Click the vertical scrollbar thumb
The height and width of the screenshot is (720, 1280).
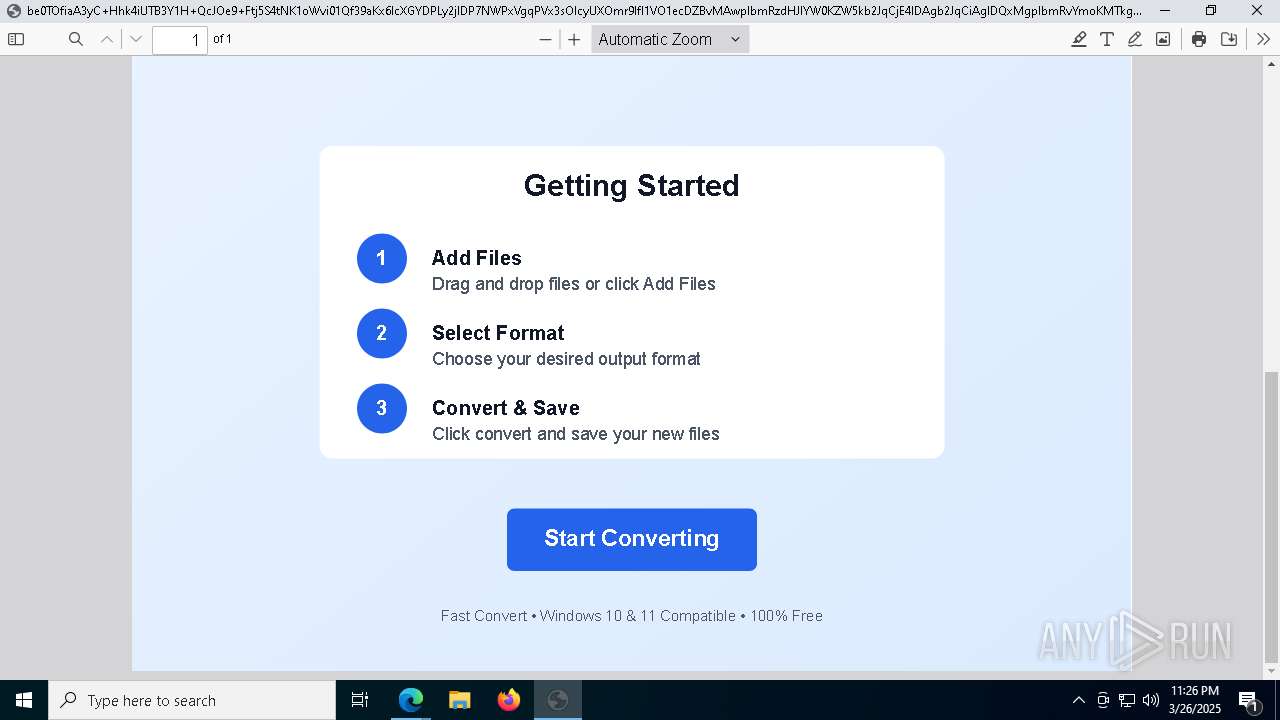coord(1271,517)
